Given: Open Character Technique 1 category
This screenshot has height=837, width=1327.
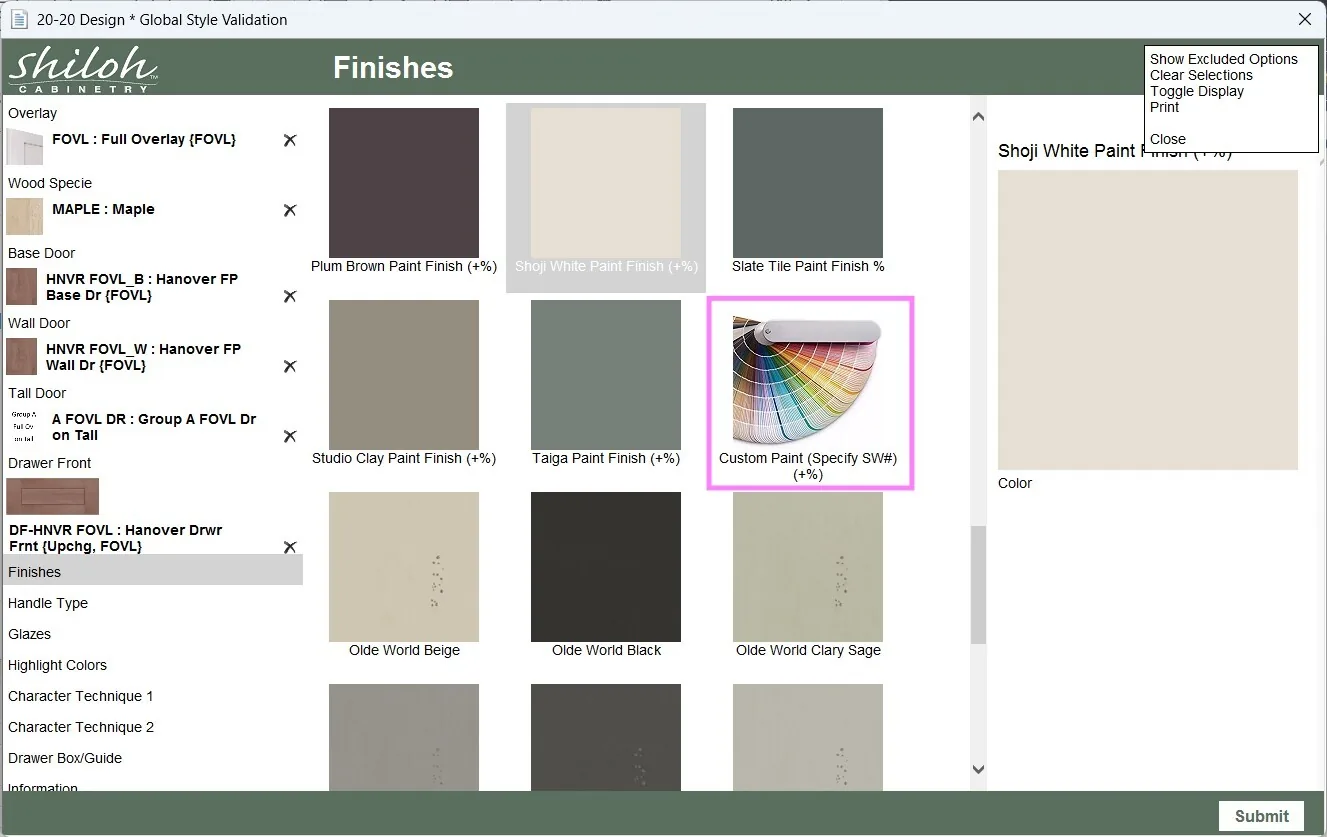Looking at the screenshot, I should [x=81, y=696].
